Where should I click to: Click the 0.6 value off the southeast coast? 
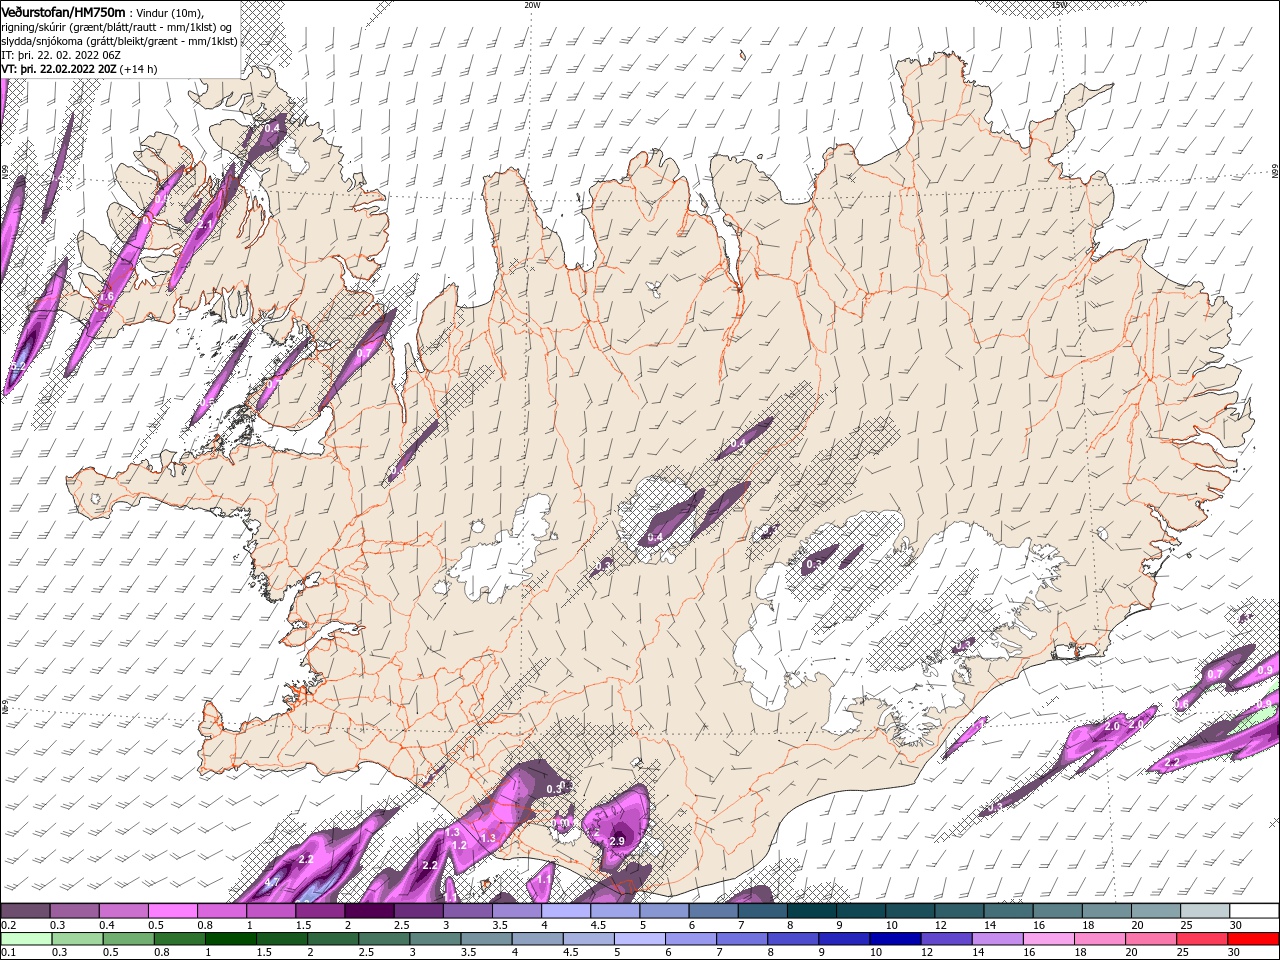pos(1181,704)
